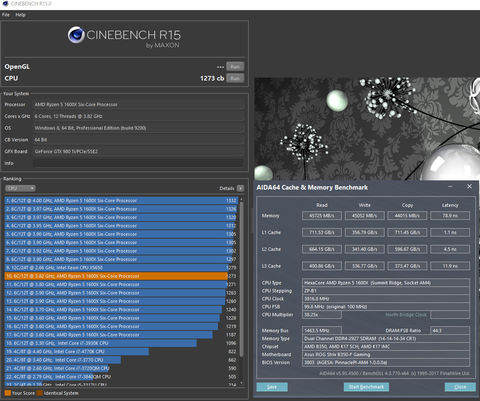
Task: Open the Help menu in Cinebench
Action: click(20, 15)
